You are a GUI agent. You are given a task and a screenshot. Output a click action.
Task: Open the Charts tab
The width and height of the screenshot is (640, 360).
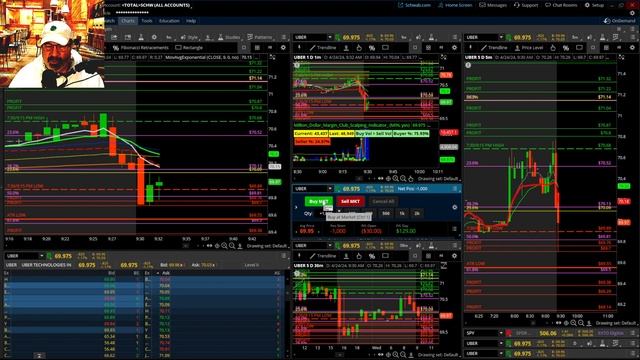point(128,21)
